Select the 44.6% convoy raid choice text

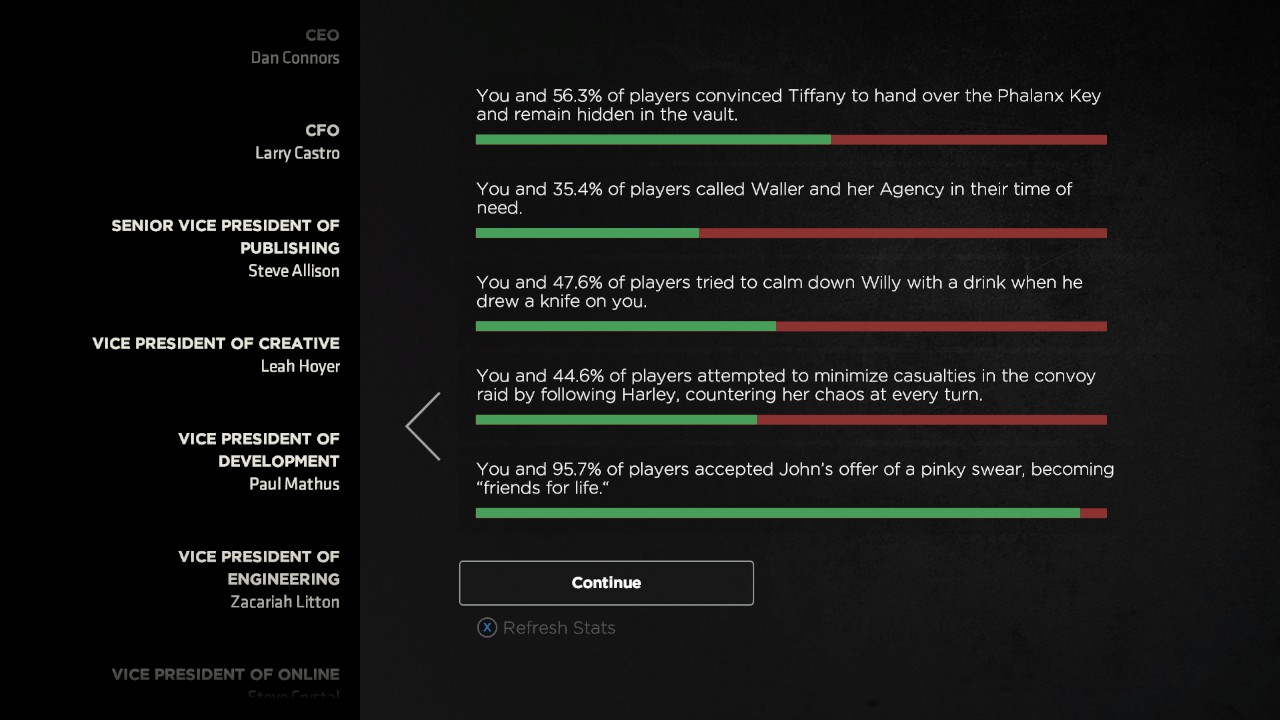click(x=786, y=385)
